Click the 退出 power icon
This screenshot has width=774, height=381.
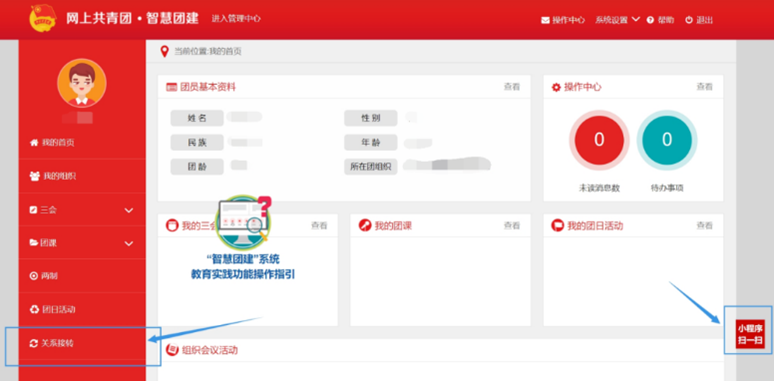click(689, 20)
